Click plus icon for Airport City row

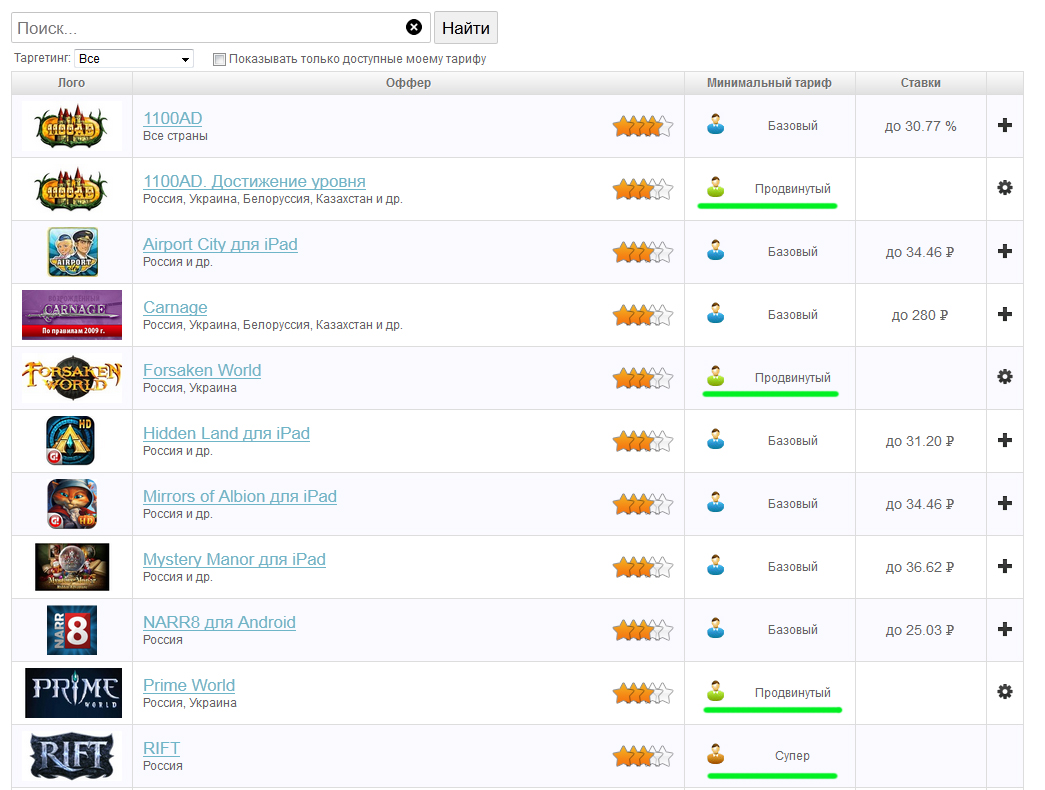point(1005,251)
